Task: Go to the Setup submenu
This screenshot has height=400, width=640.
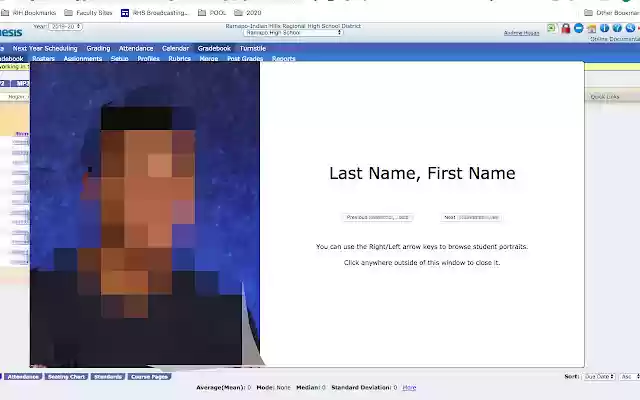Action: click(x=120, y=58)
